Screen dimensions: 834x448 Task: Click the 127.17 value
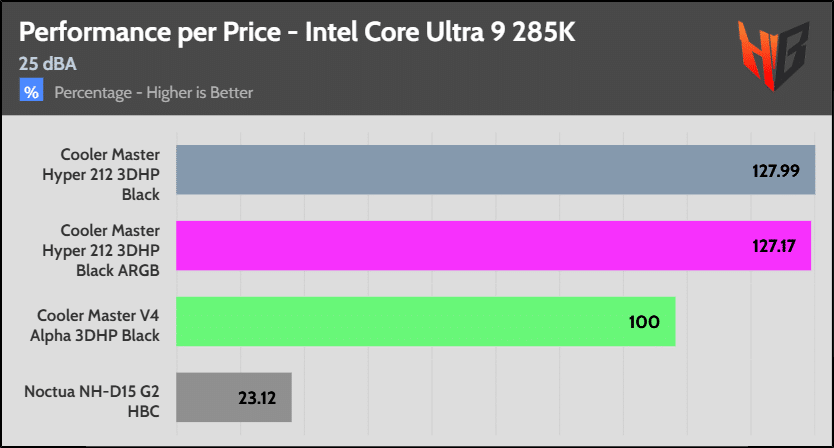point(775,246)
